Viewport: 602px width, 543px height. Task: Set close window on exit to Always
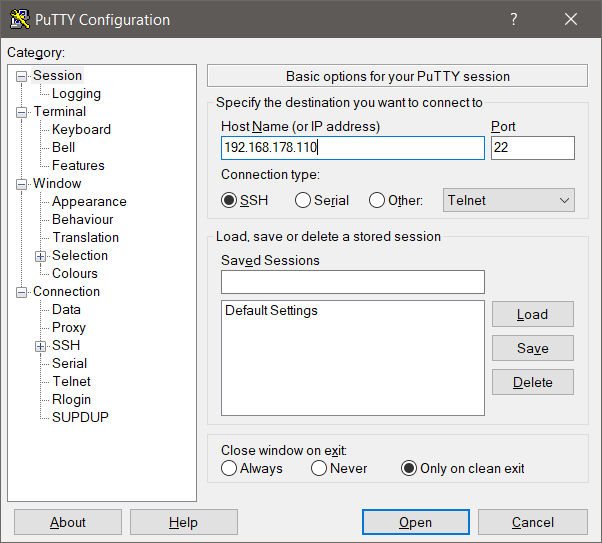[x=230, y=468]
